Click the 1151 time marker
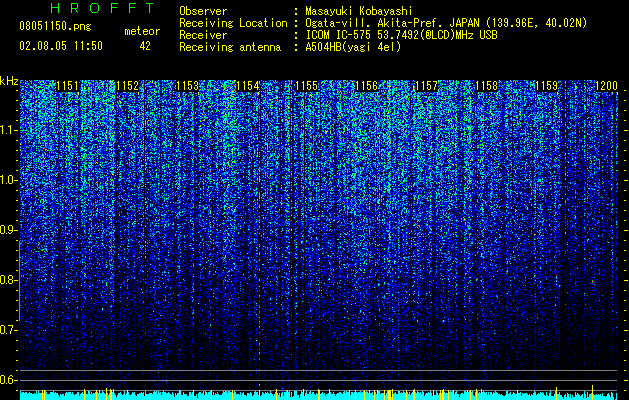This screenshot has width=629, height=400. pos(68,86)
